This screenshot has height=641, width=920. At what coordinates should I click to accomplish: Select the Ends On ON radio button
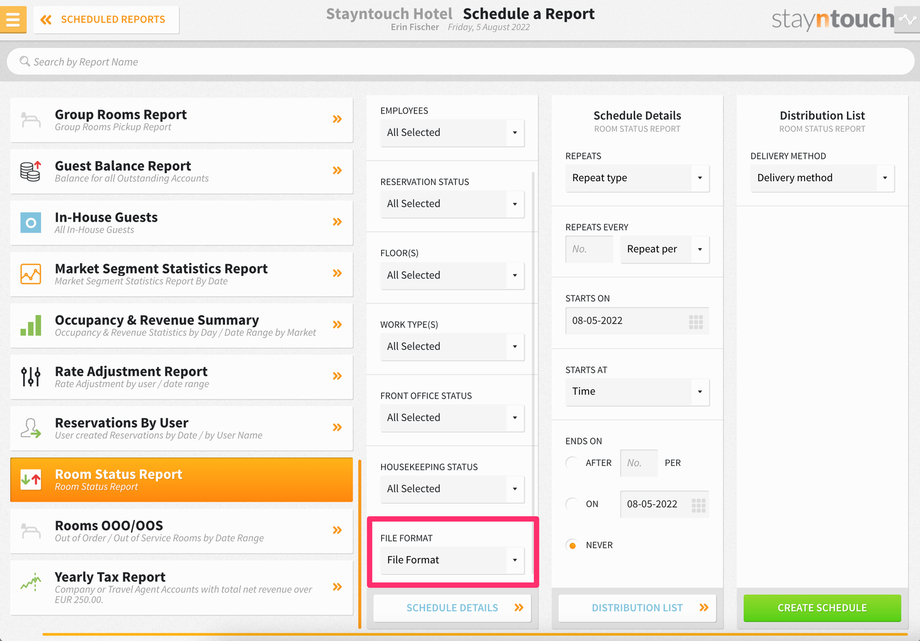[x=571, y=504]
